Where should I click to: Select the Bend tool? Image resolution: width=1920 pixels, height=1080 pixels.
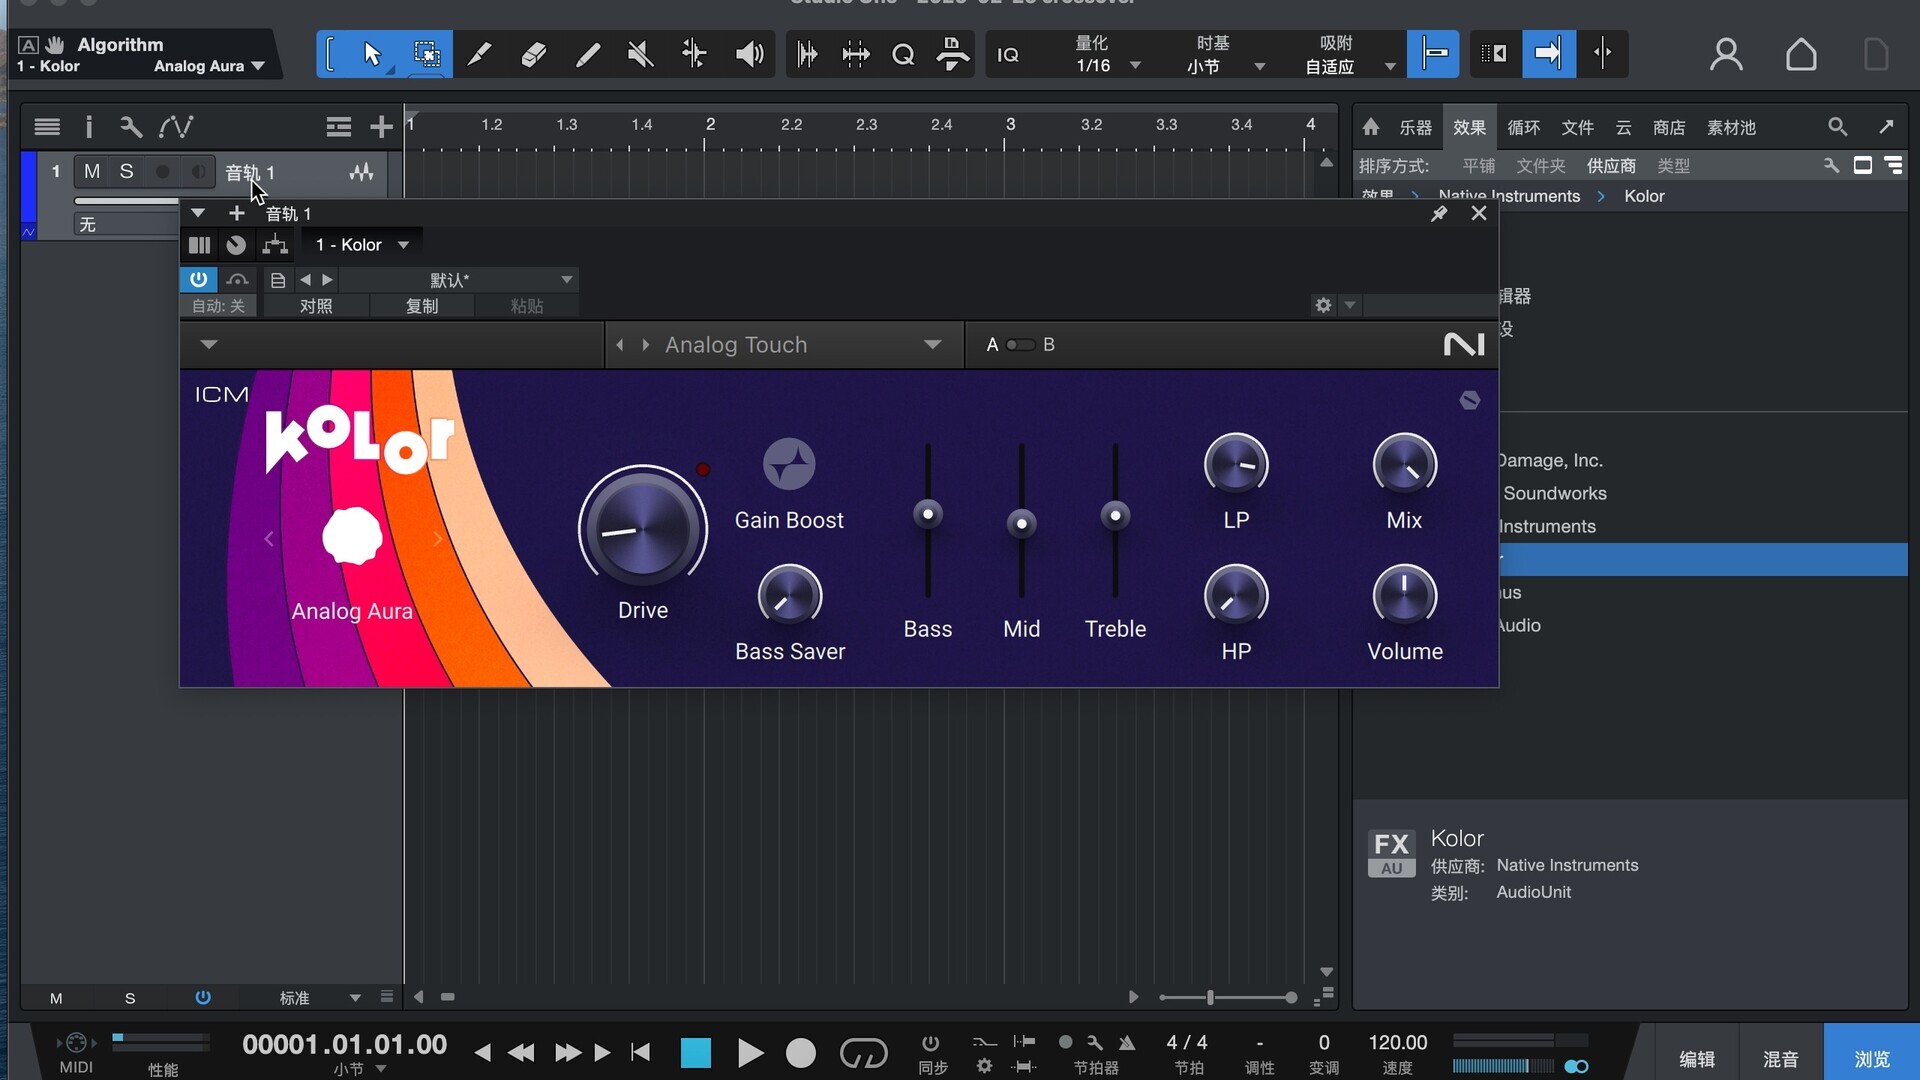694,54
